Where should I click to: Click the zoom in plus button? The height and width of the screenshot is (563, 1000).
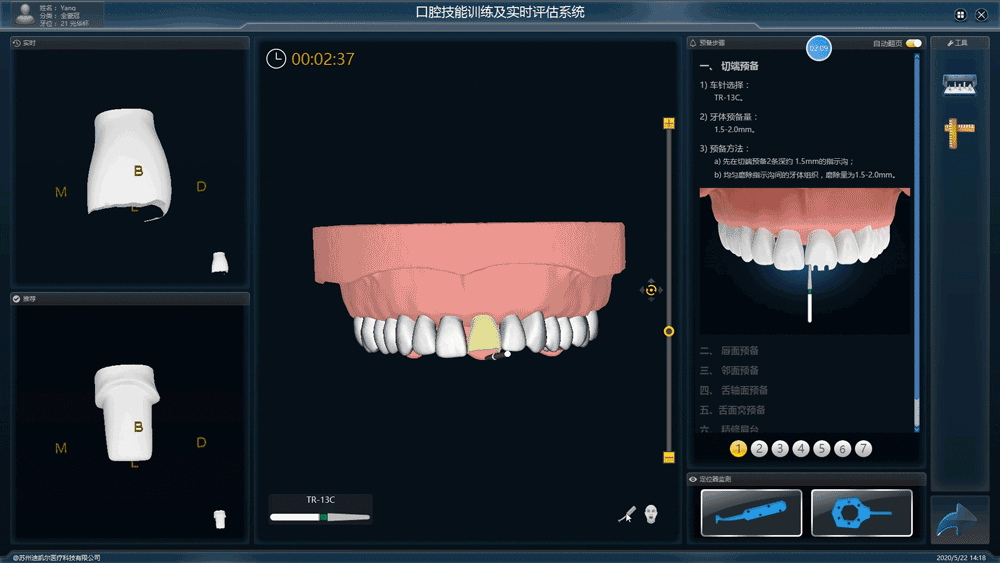[x=669, y=123]
